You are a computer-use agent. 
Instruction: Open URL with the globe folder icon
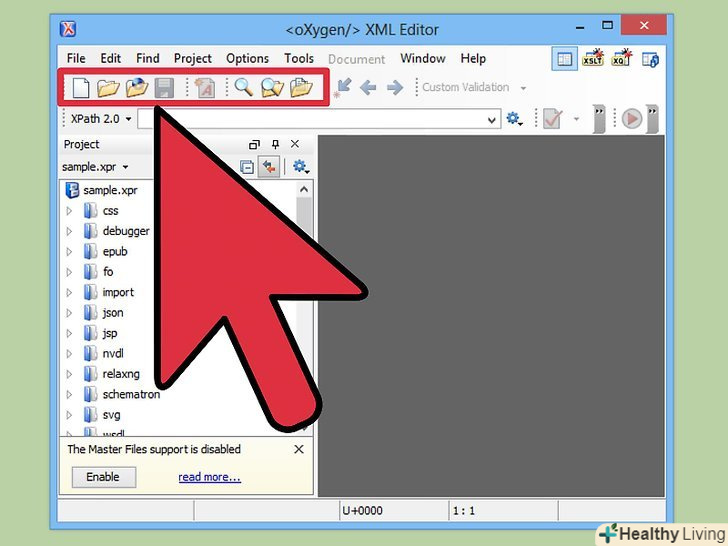136,87
